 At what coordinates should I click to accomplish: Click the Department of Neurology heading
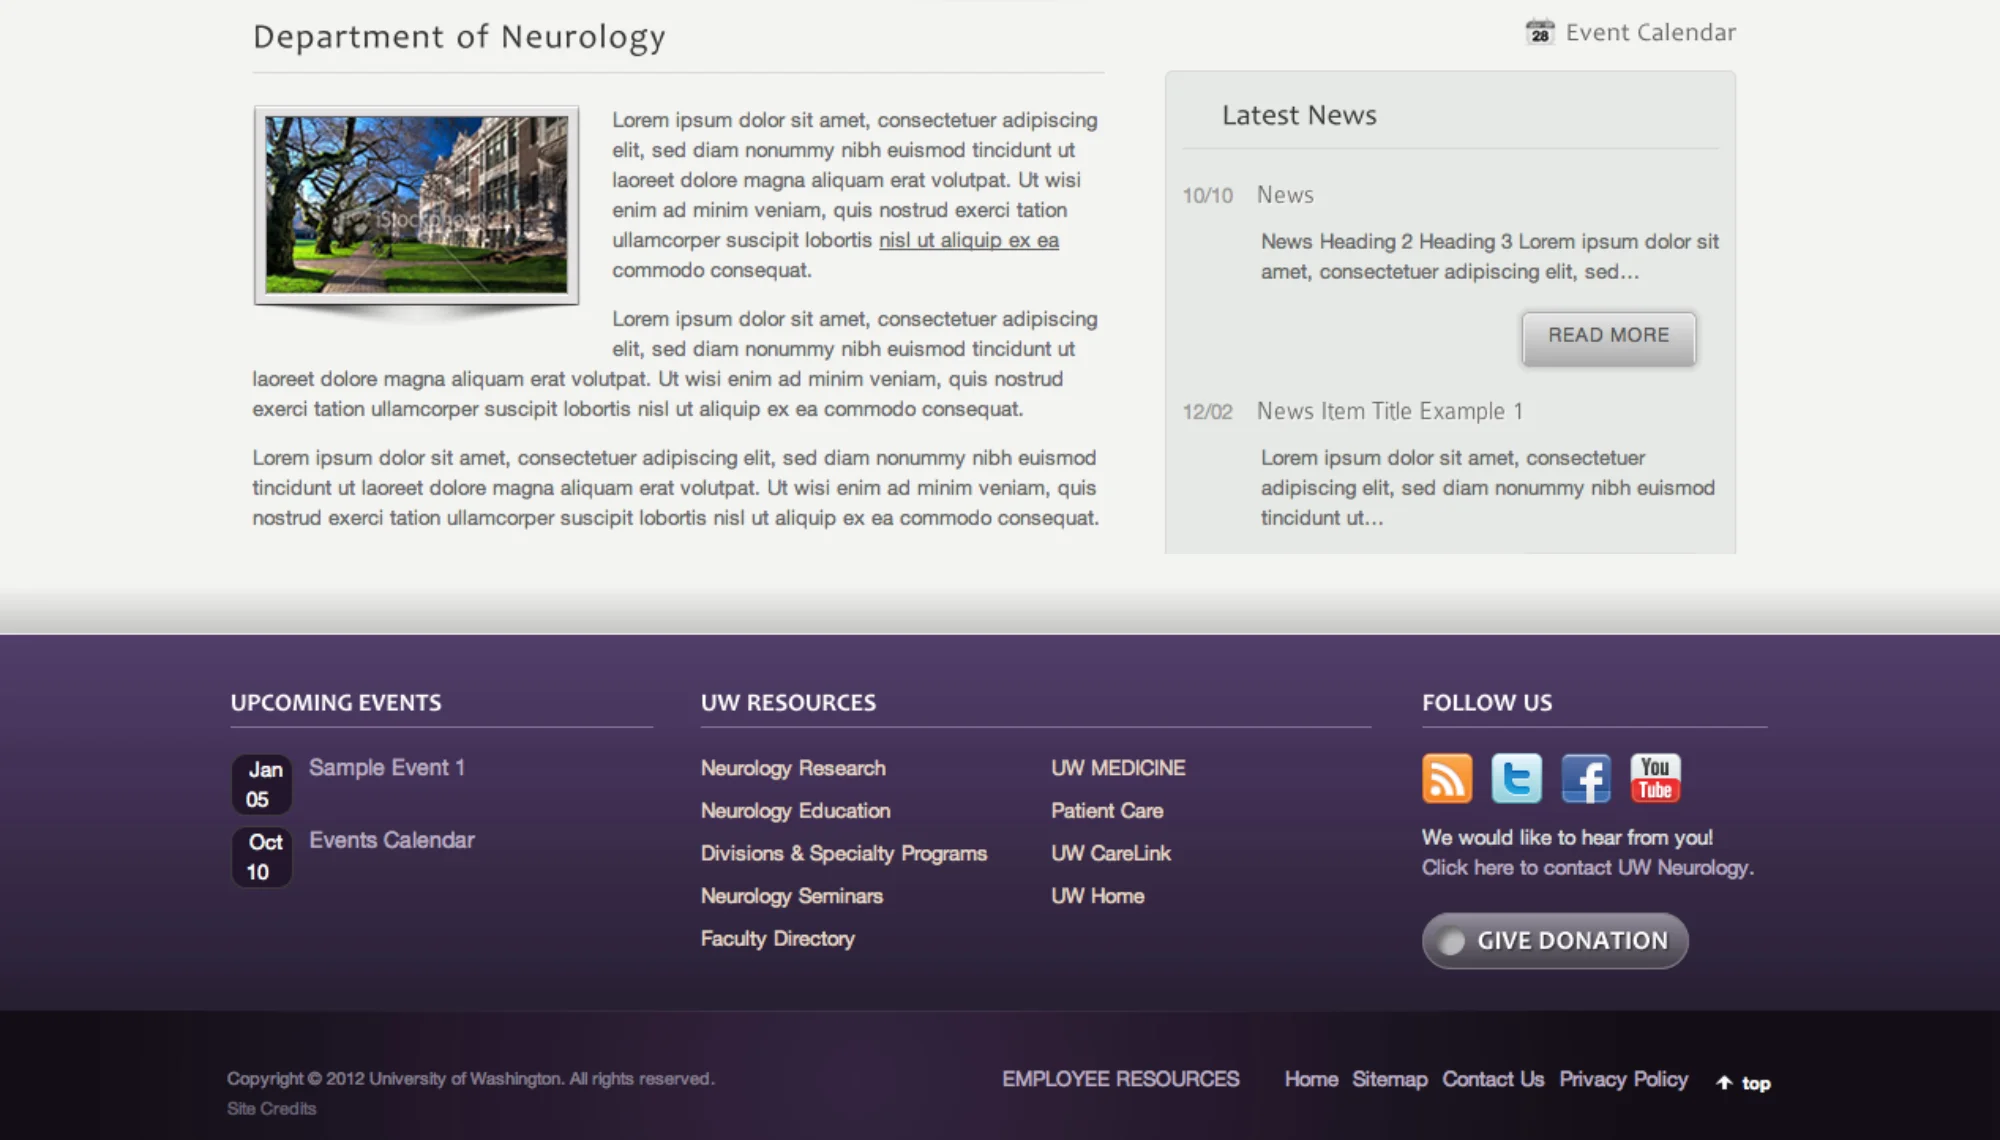[459, 37]
